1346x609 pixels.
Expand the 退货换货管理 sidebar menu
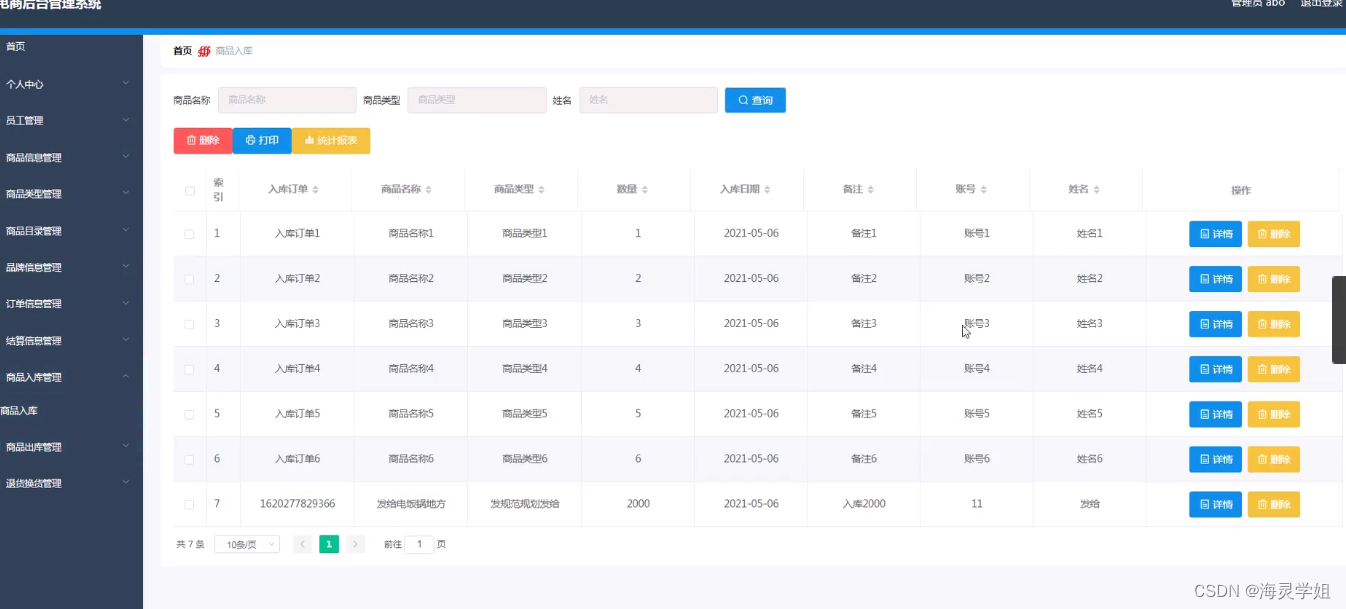[x=71, y=483]
